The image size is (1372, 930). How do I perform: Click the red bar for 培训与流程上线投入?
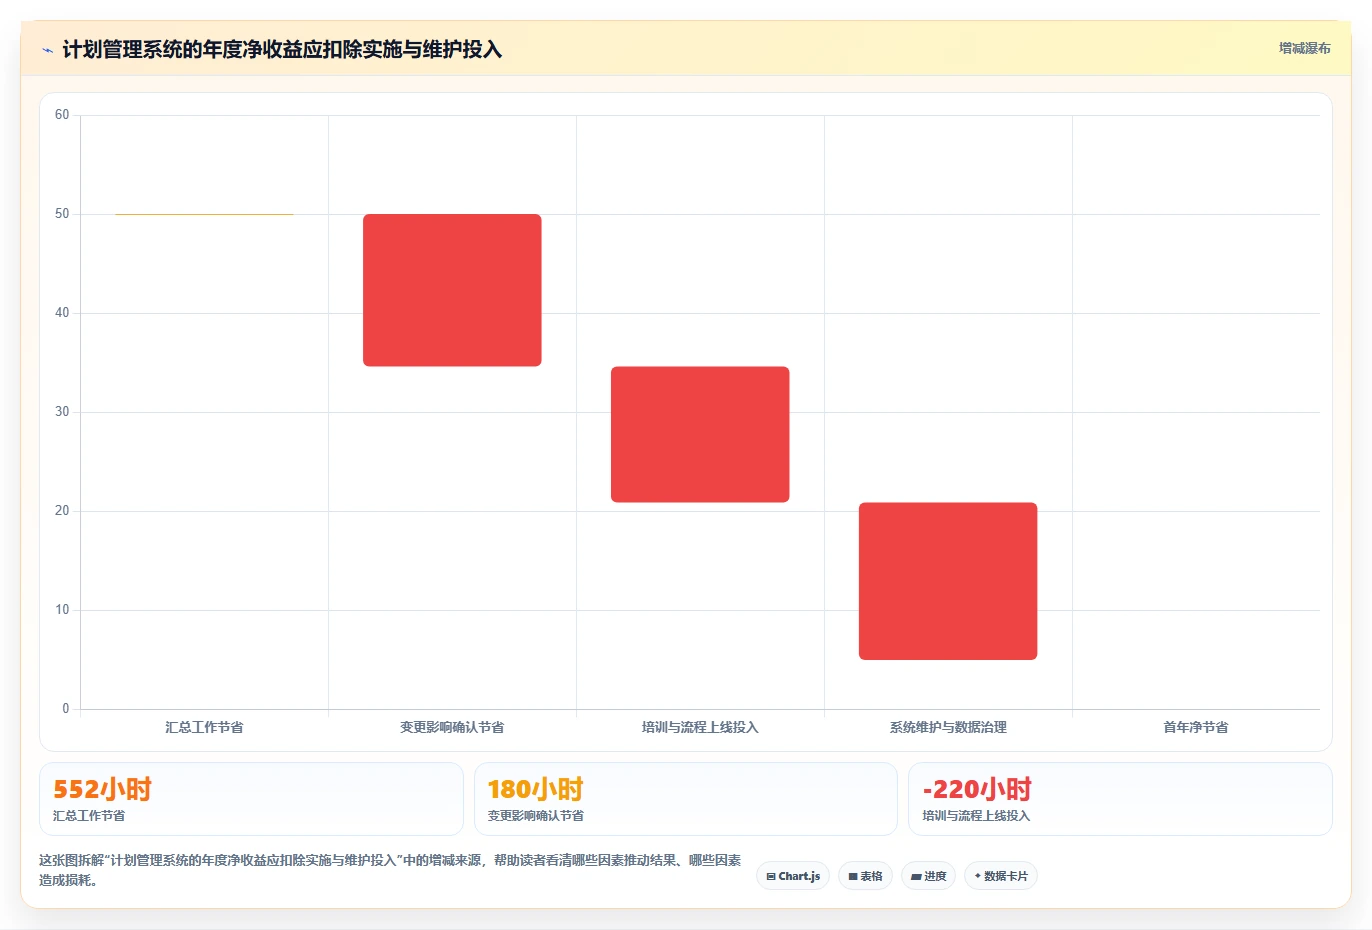click(x=700, y=434)
